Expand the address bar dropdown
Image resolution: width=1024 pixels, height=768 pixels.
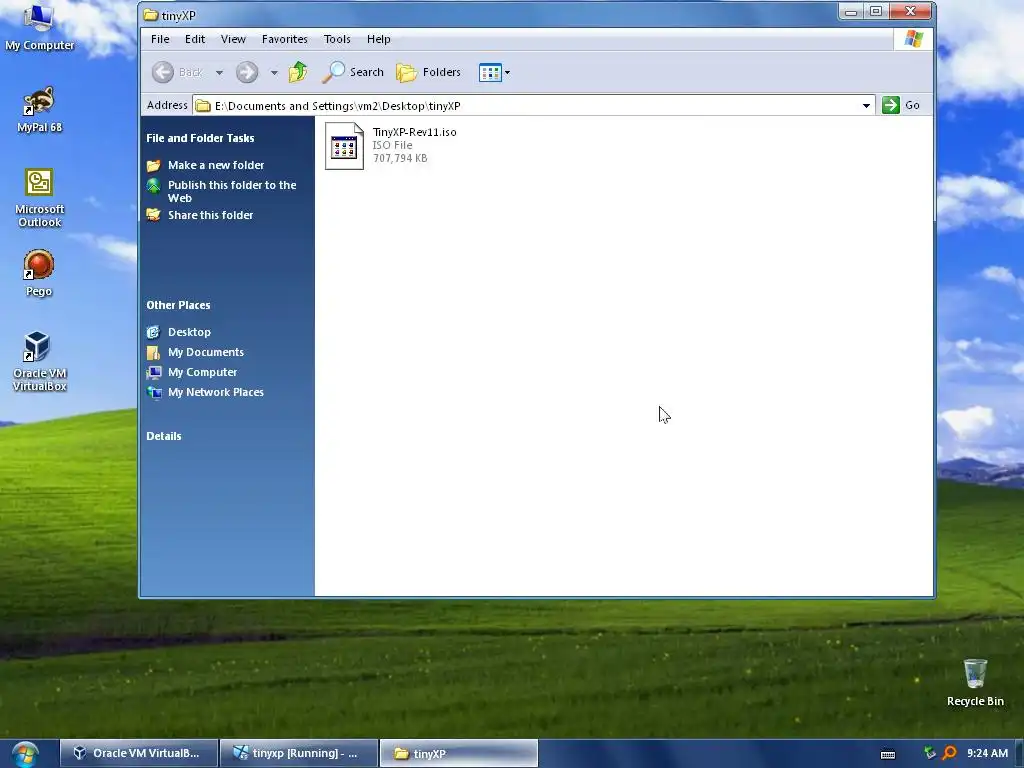click(866, 105)
